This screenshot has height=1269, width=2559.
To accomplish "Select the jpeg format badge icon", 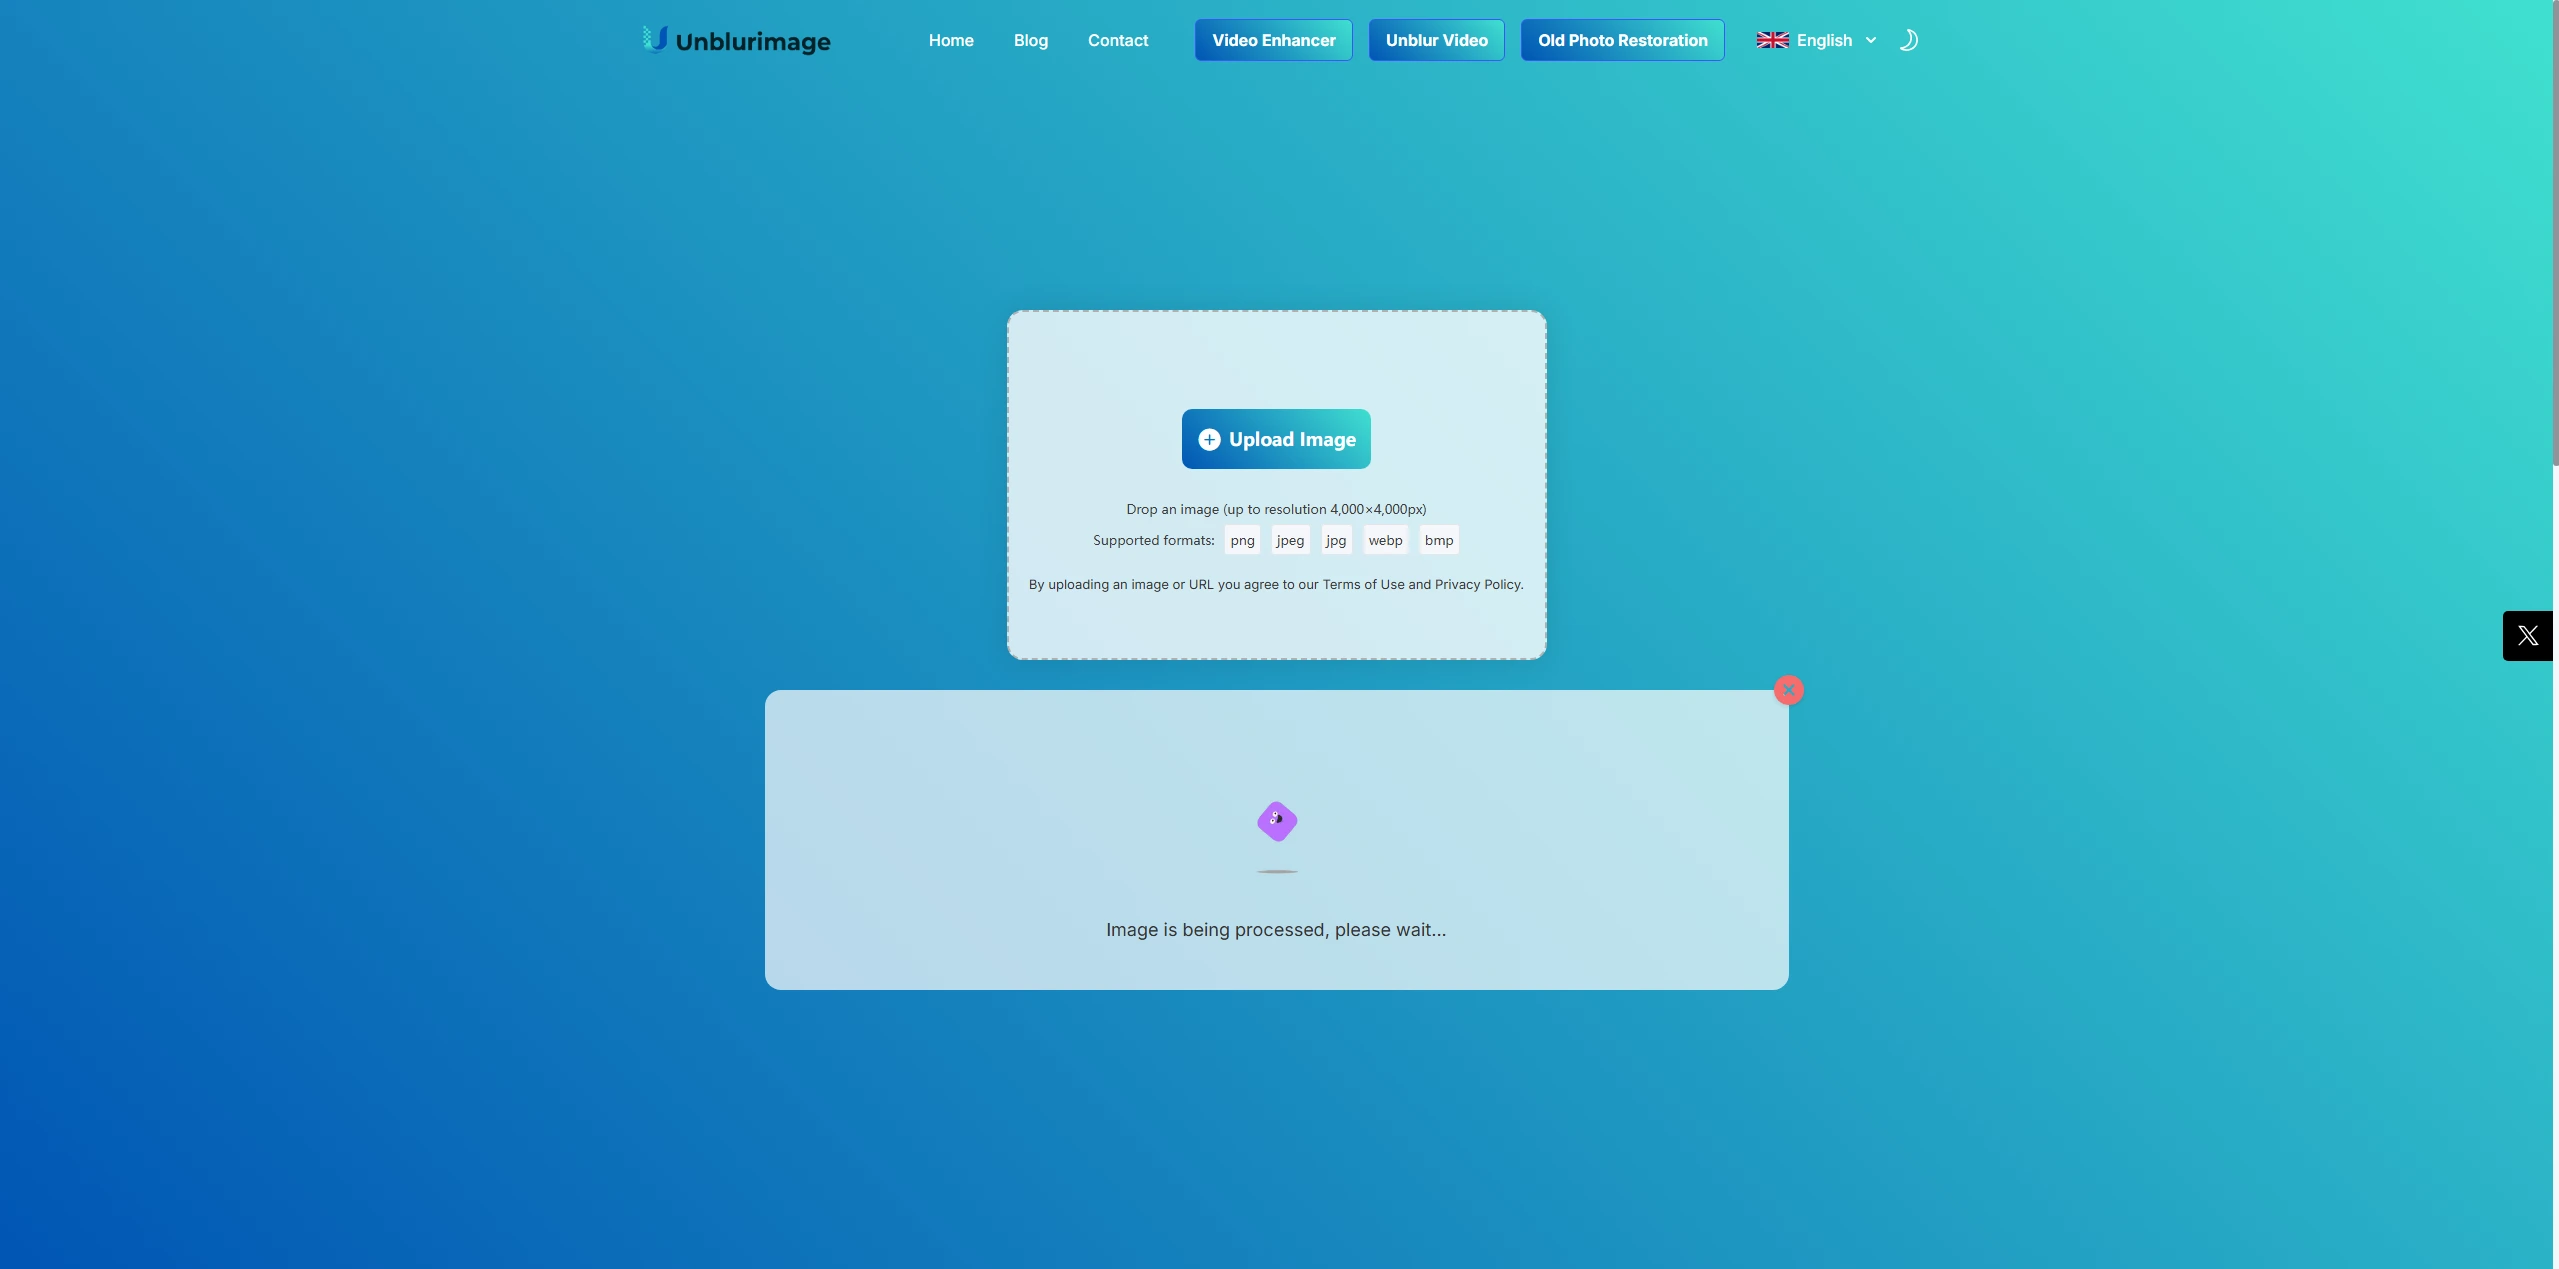I will click(1291, 540).
